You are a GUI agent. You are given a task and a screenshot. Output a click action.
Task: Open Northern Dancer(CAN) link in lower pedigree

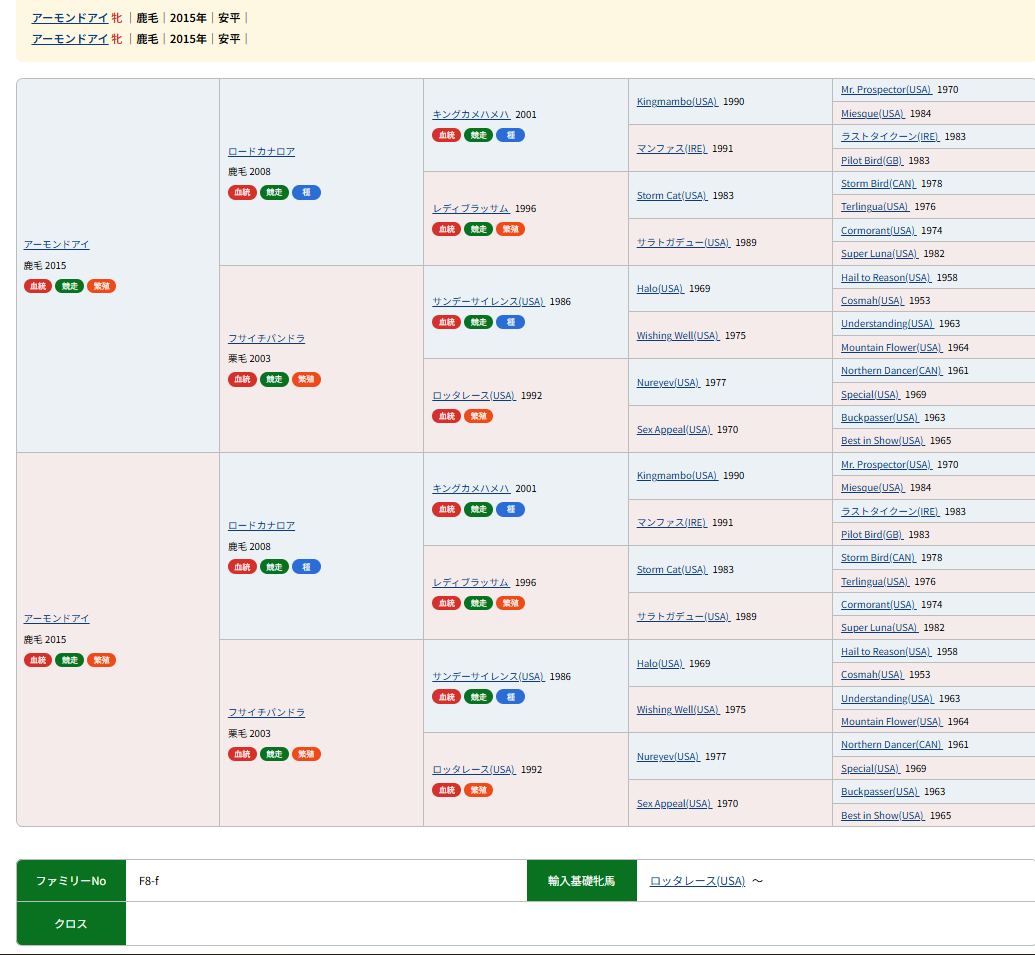pos(891,745)
